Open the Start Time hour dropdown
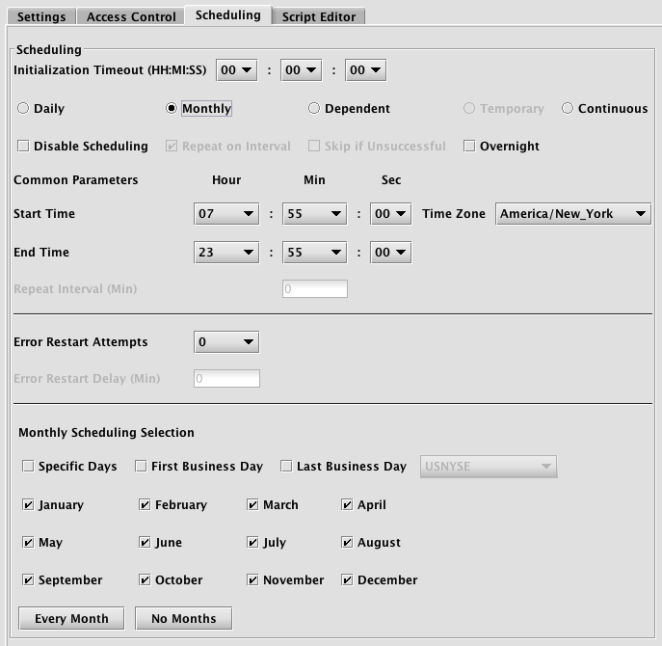This screenshot has width=662, height=646. [x=225, y=215]
